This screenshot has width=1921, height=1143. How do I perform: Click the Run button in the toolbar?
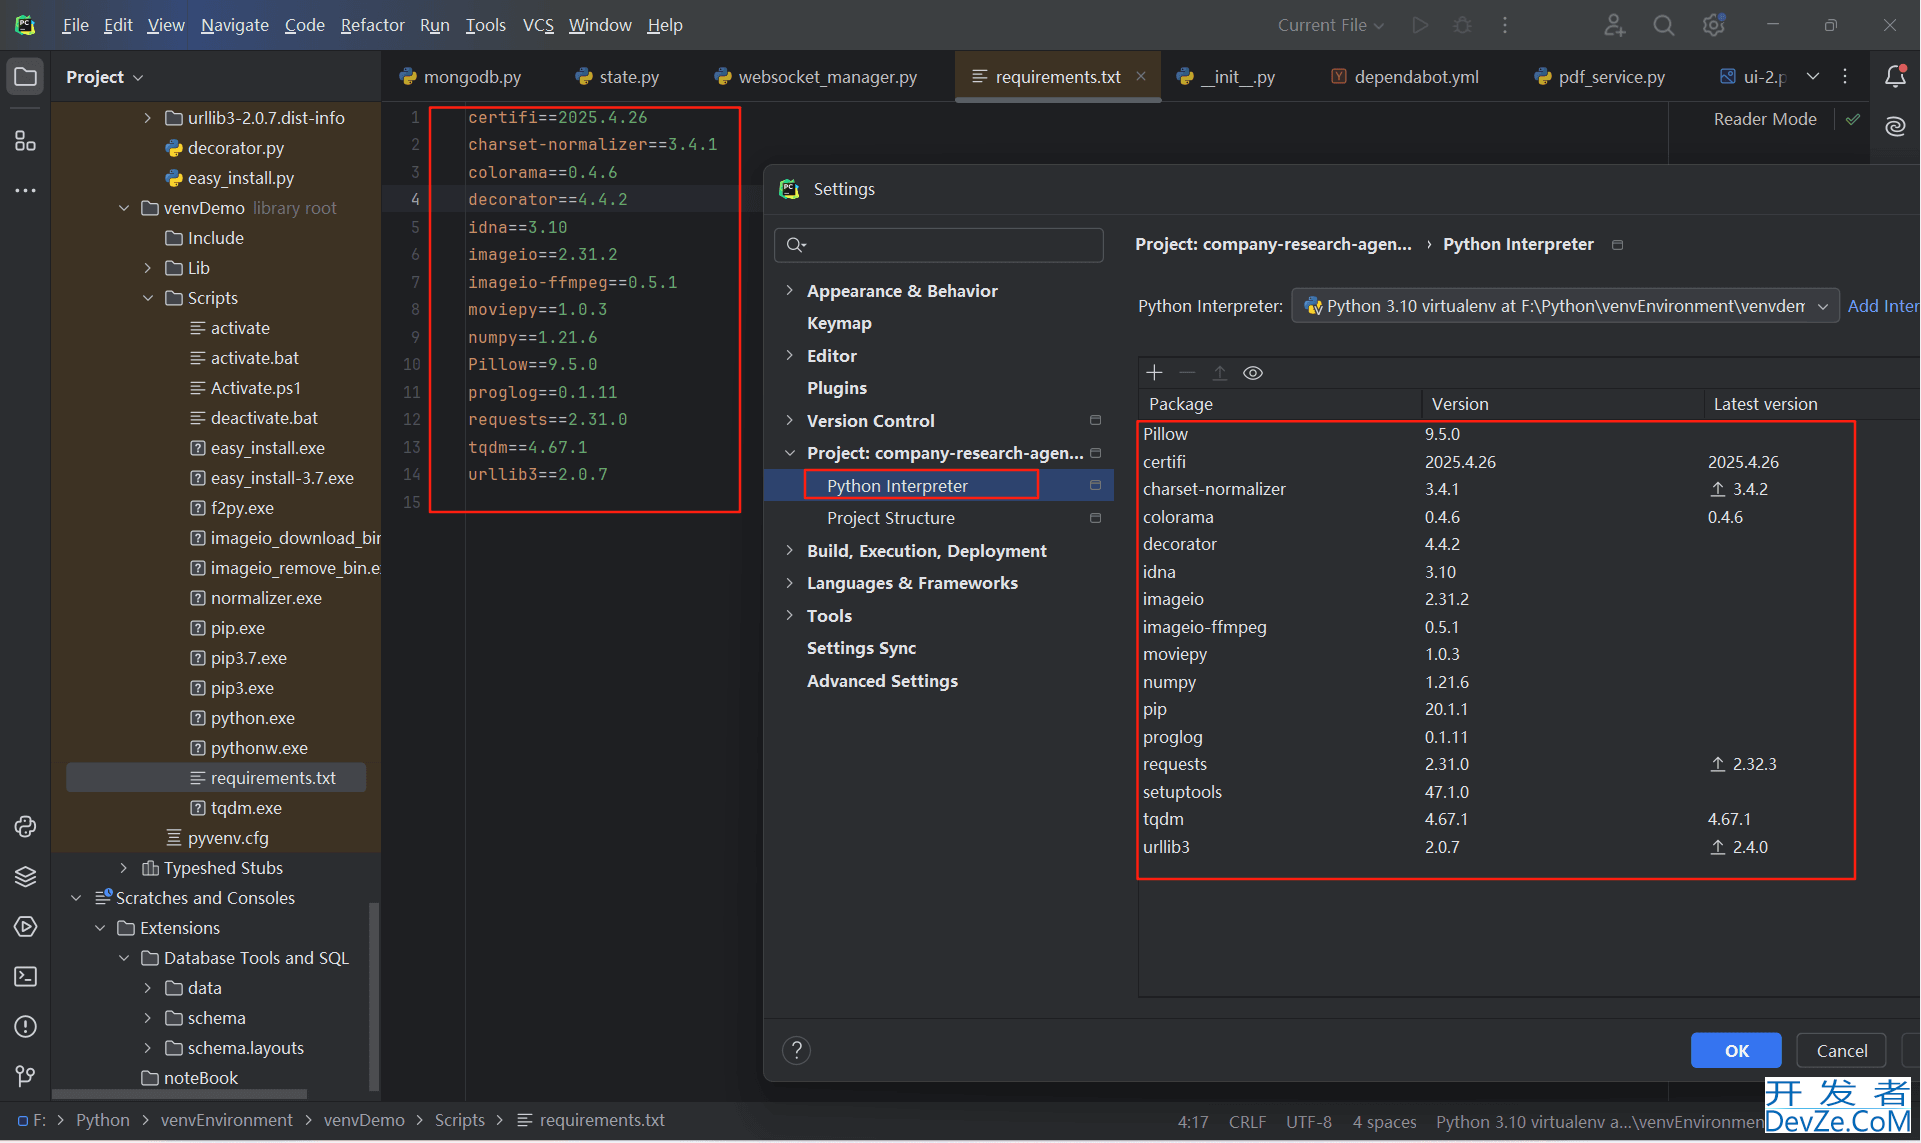(1419, 25)
